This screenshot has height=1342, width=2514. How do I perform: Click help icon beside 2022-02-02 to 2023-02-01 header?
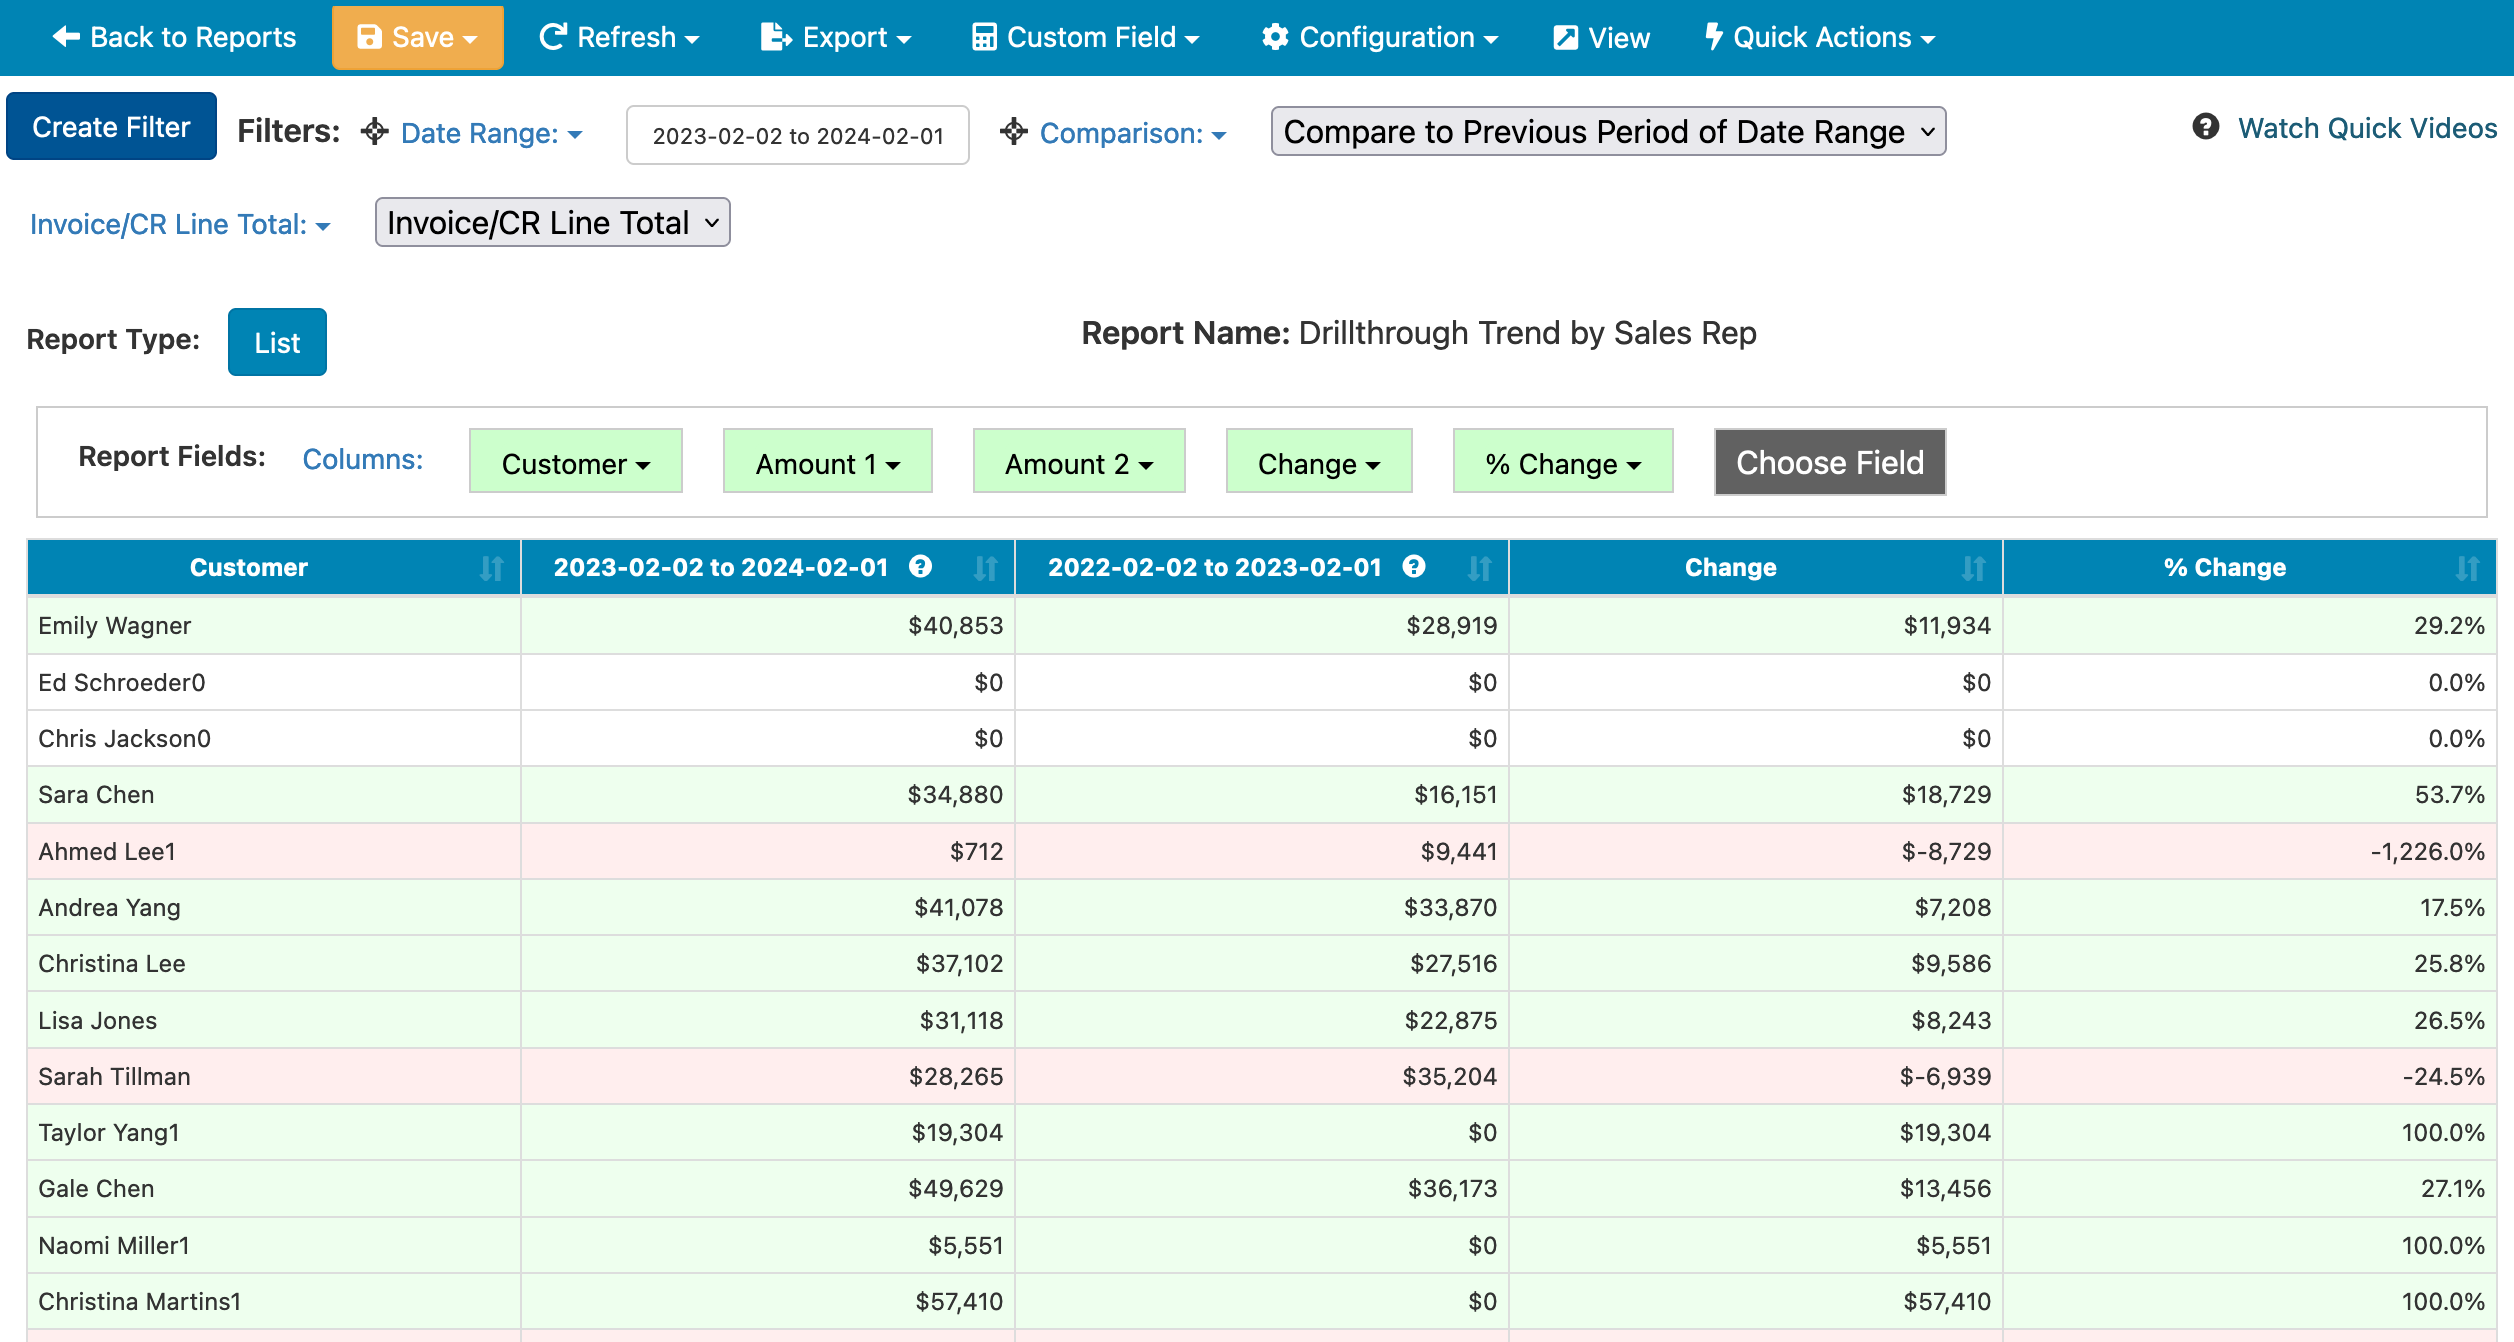(1414, 567)
